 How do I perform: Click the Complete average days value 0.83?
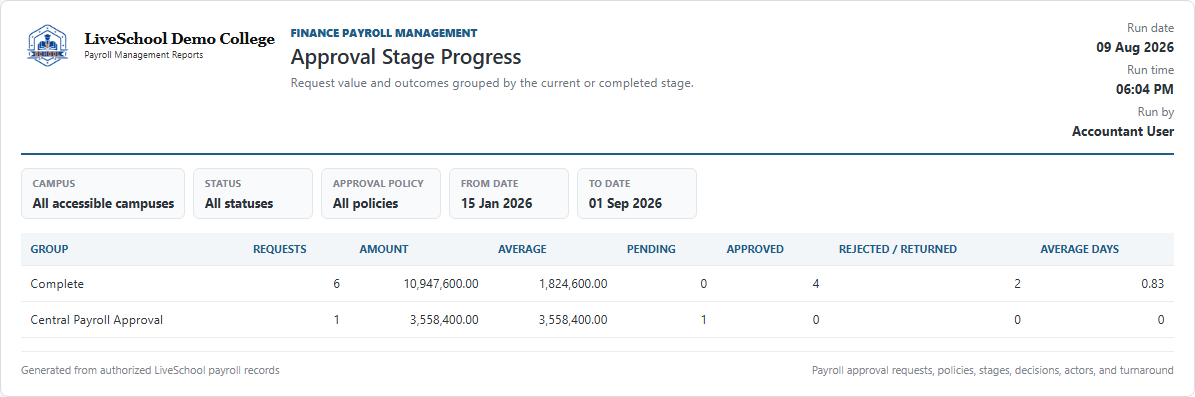coord(1152,284)
